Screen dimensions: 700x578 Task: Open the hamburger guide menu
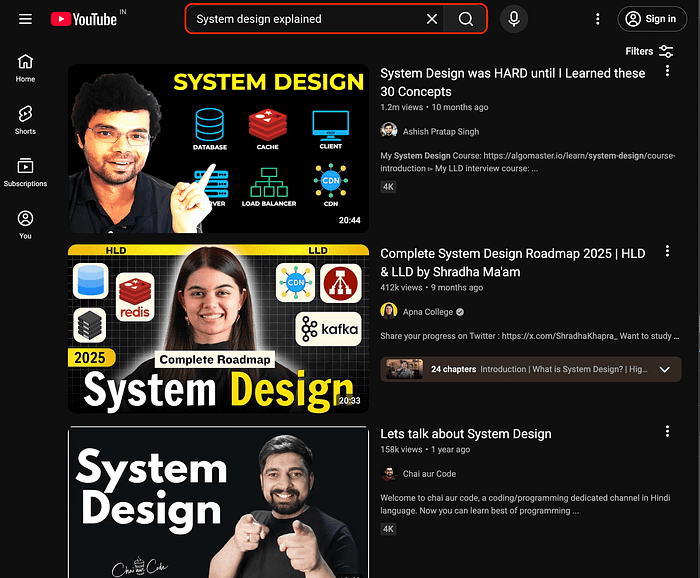pos(25,19)
